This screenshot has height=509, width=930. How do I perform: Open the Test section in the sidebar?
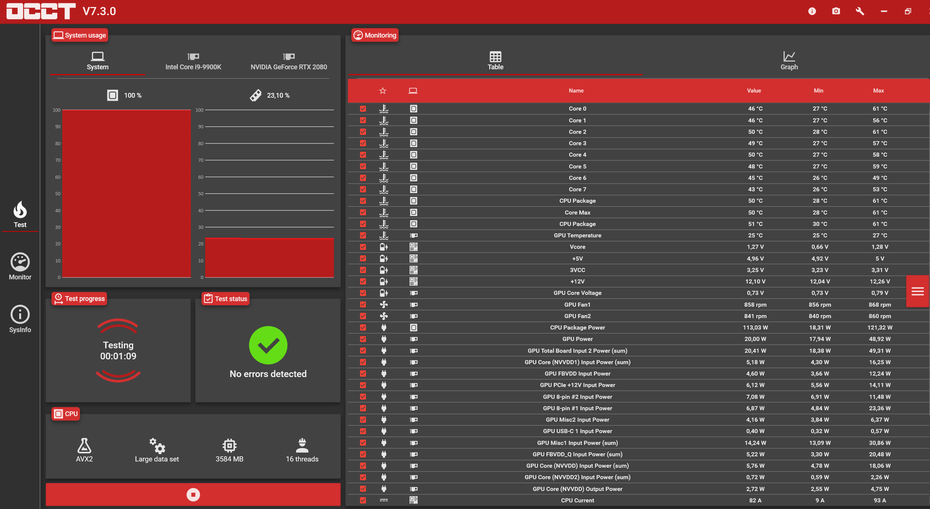coord(20,215)
